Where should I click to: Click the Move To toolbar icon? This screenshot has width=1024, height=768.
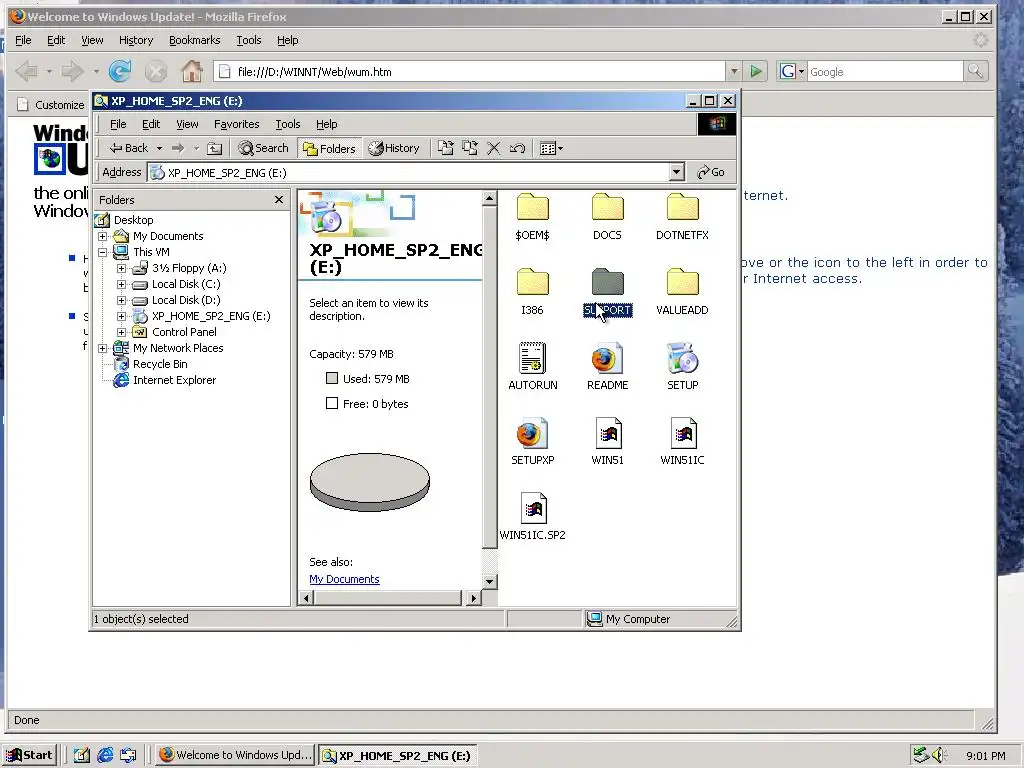[445, 148]
